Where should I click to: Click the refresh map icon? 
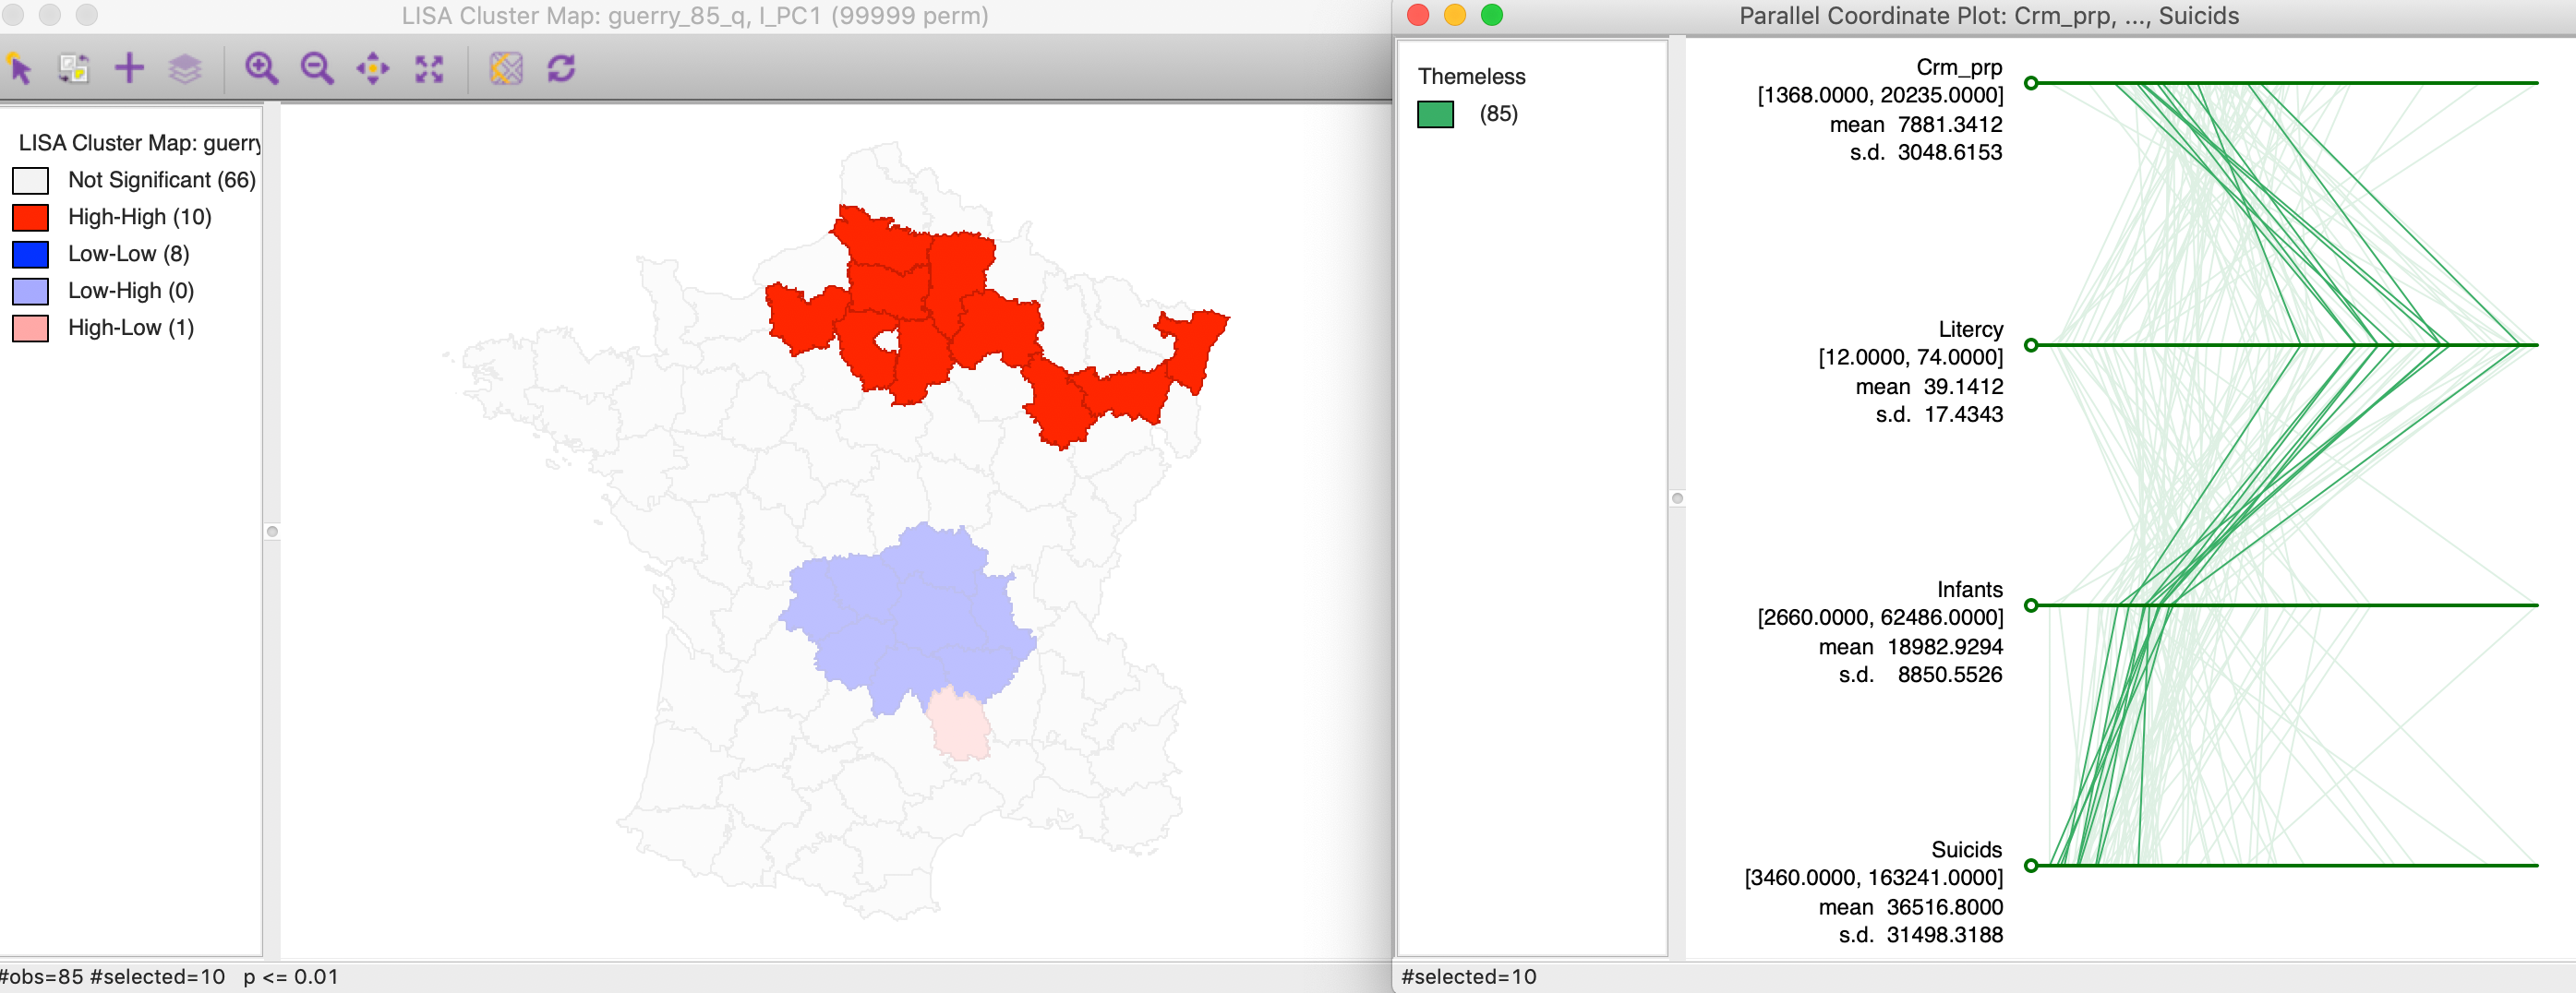click(x=561, y=69)
